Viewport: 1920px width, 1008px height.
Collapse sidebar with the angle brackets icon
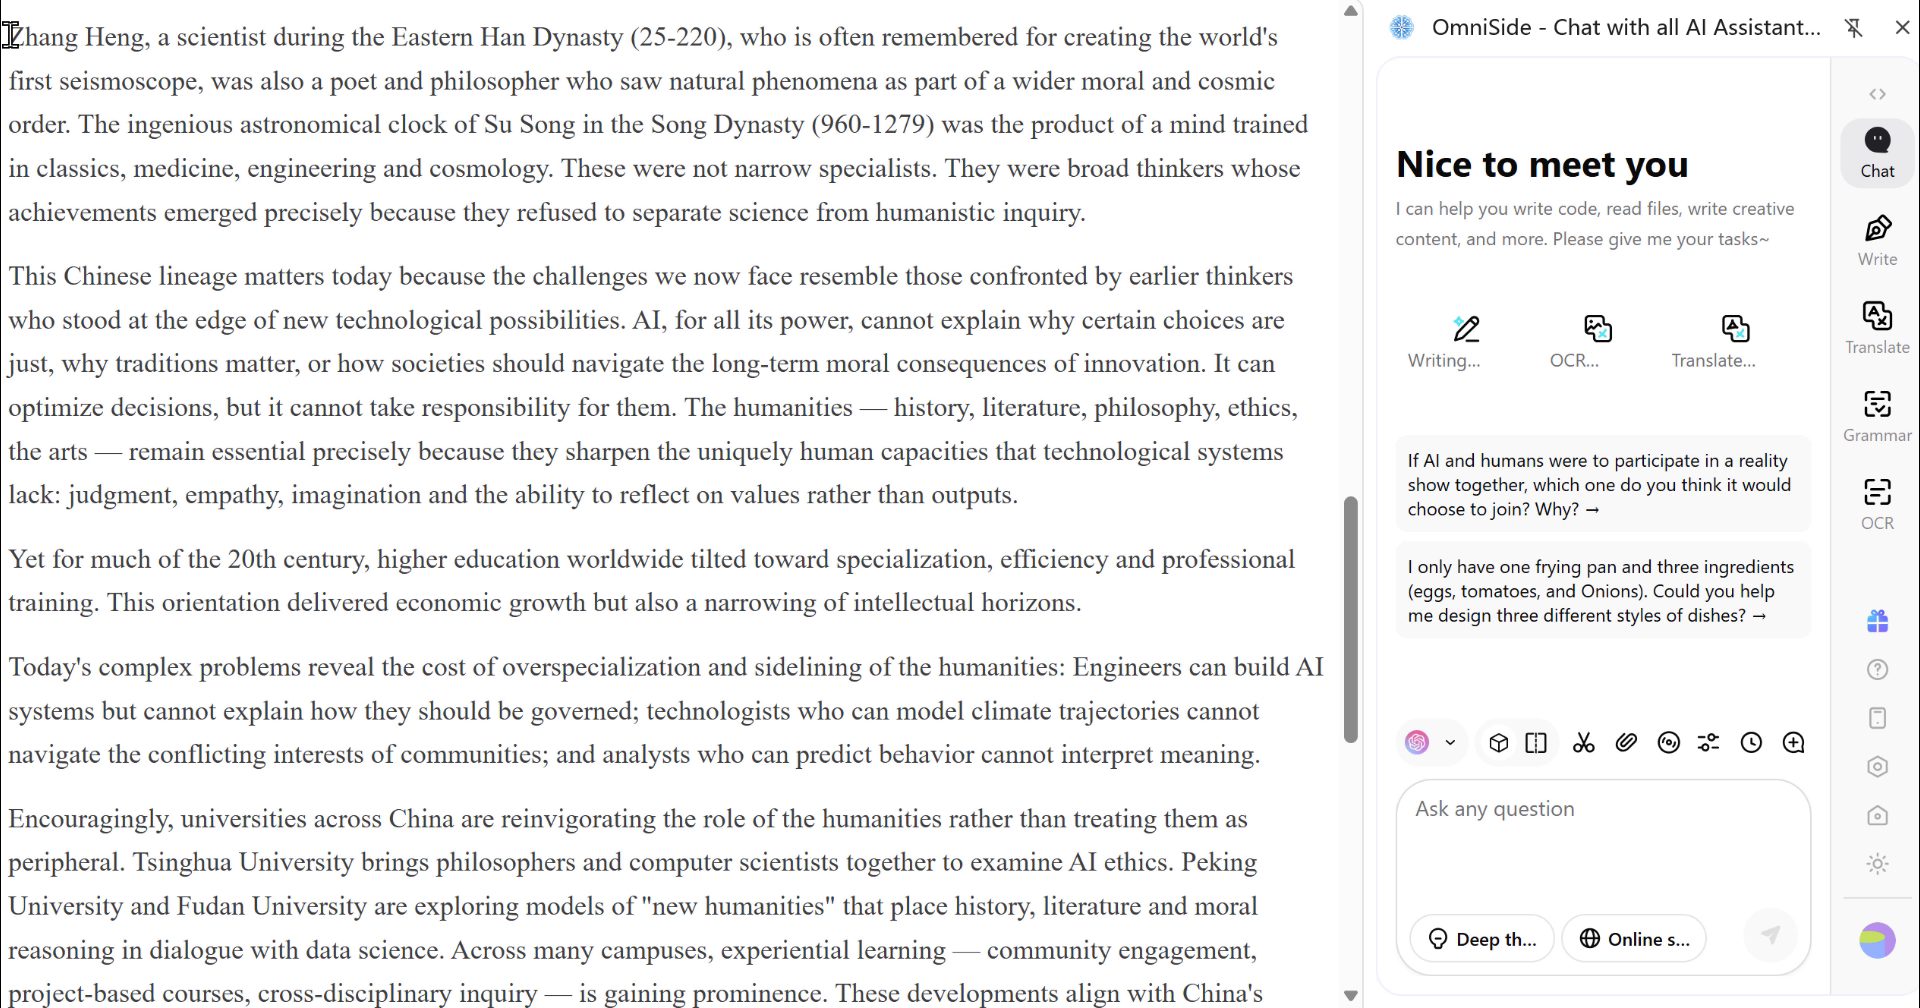point(1877,94)
